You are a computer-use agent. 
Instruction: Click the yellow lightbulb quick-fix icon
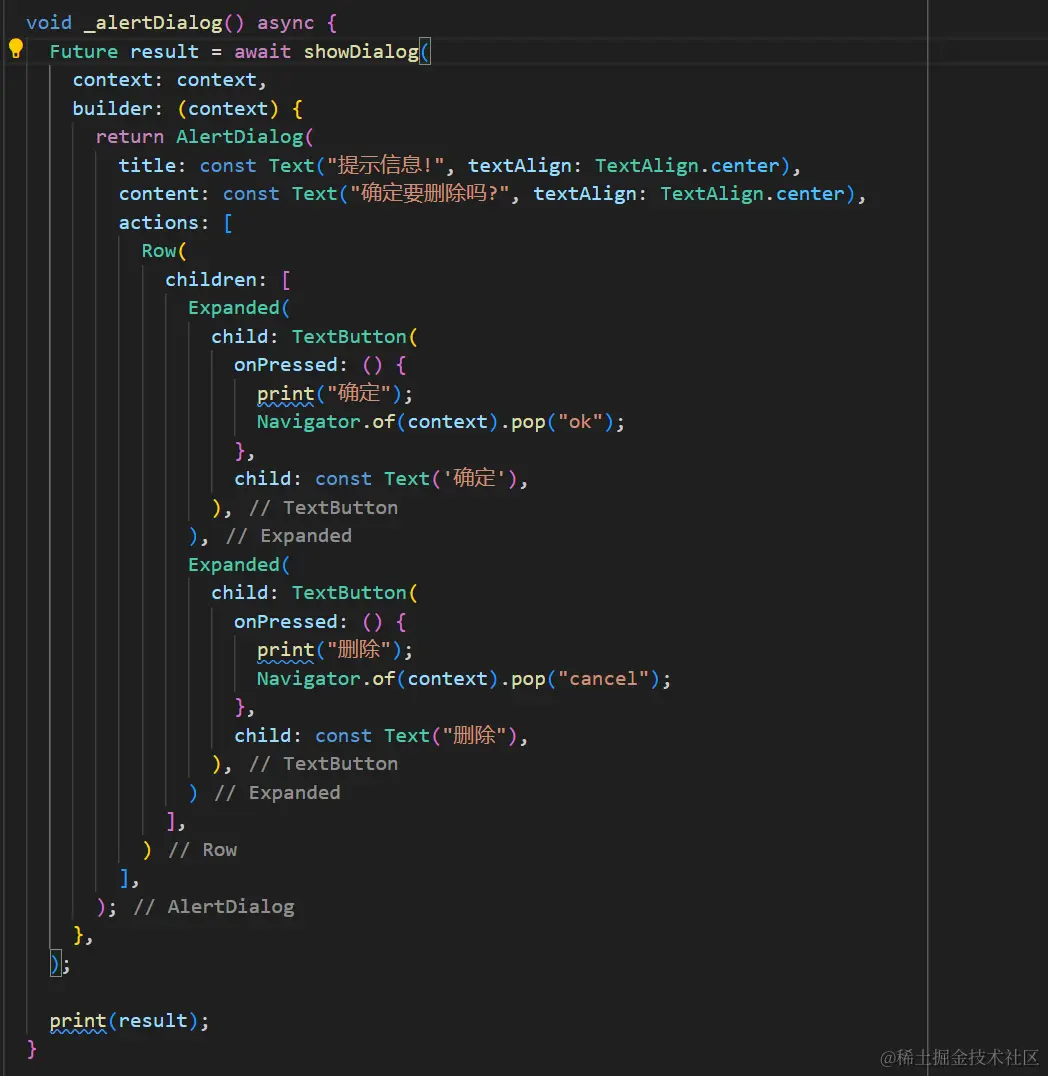click(x=16, y=49)
